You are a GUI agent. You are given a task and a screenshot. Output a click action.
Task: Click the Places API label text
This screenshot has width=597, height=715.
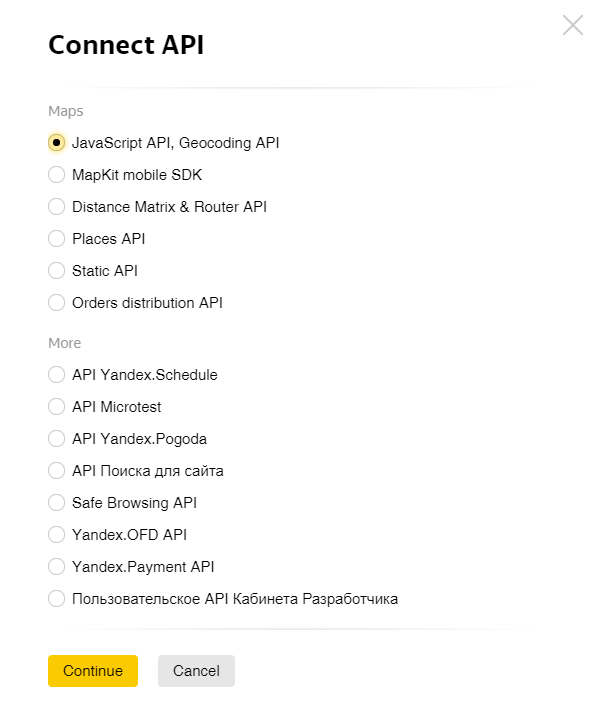tap(109, 238)
